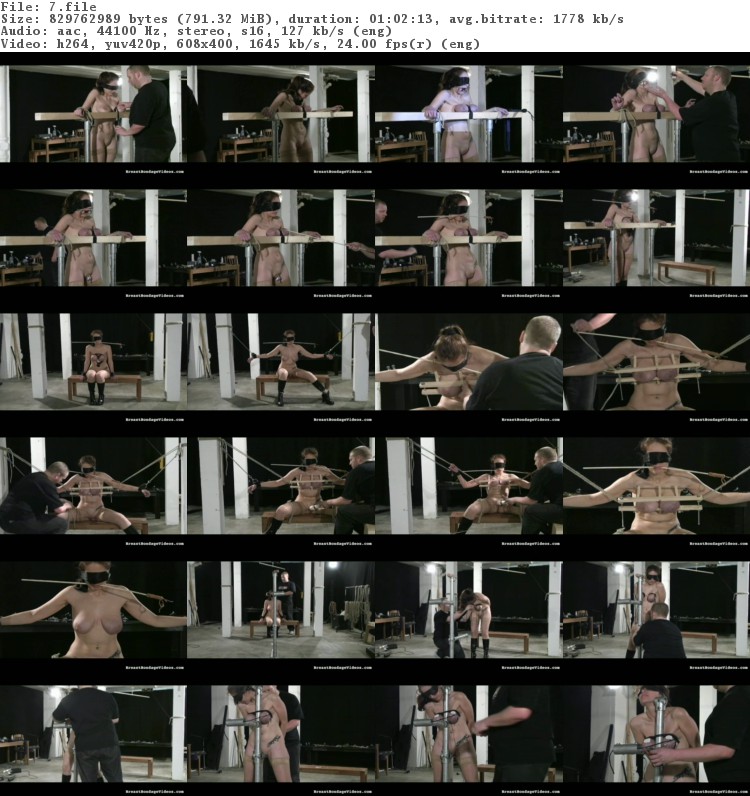The height and width of the screenshot is (796, 750).
Task: Click the Video h264 stream info line
Action: coord(242,44)
